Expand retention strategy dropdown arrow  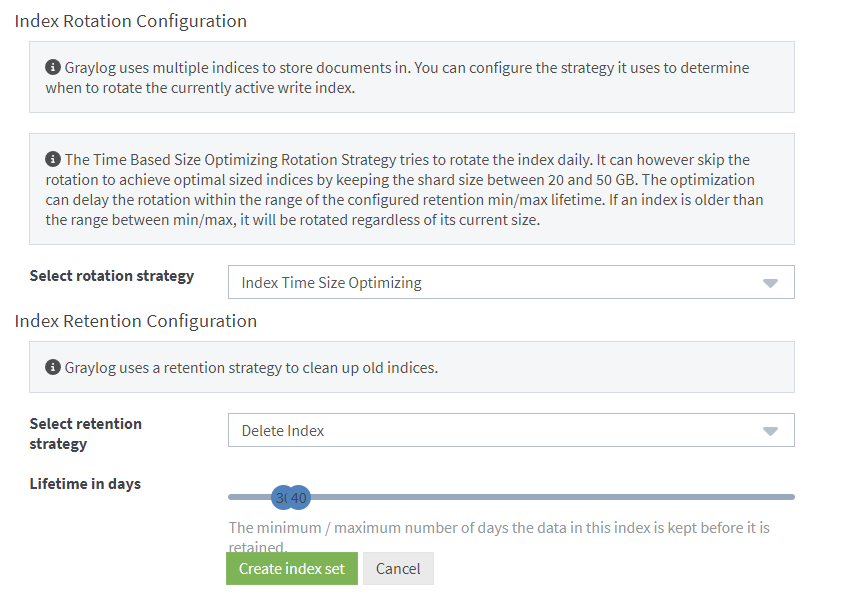pos(770,431)
